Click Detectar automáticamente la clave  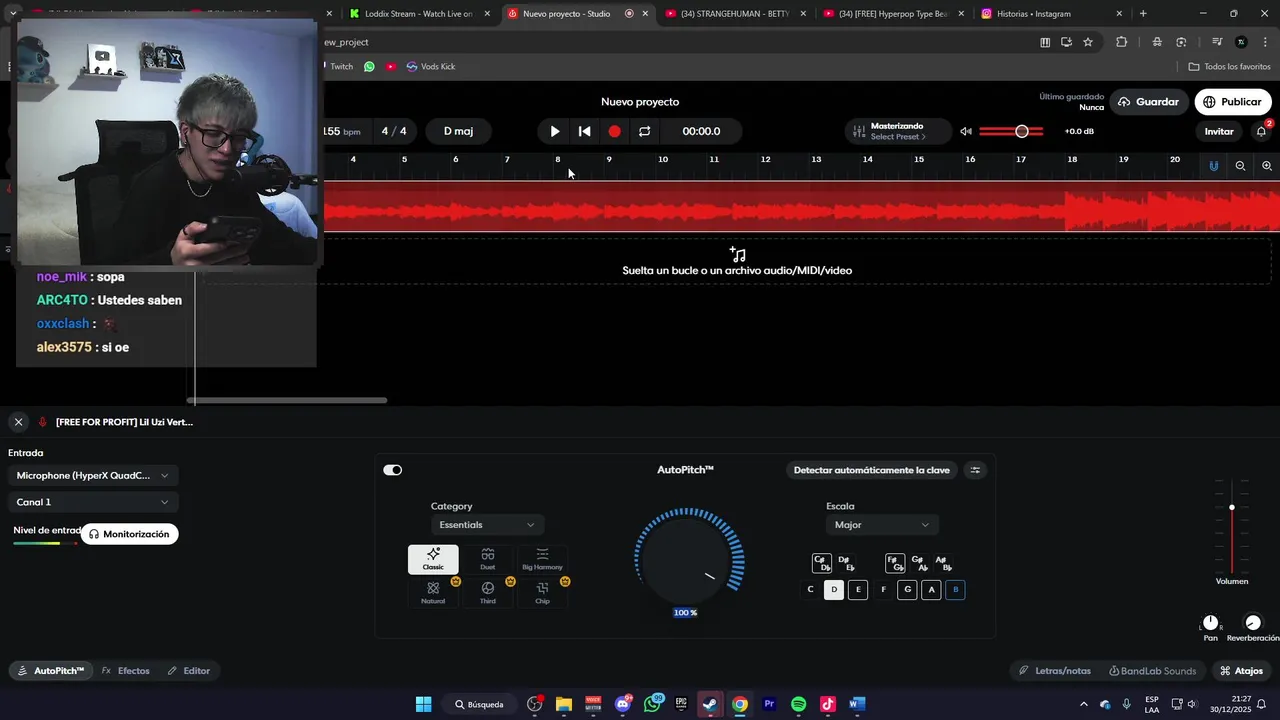(x=871, y=470)
